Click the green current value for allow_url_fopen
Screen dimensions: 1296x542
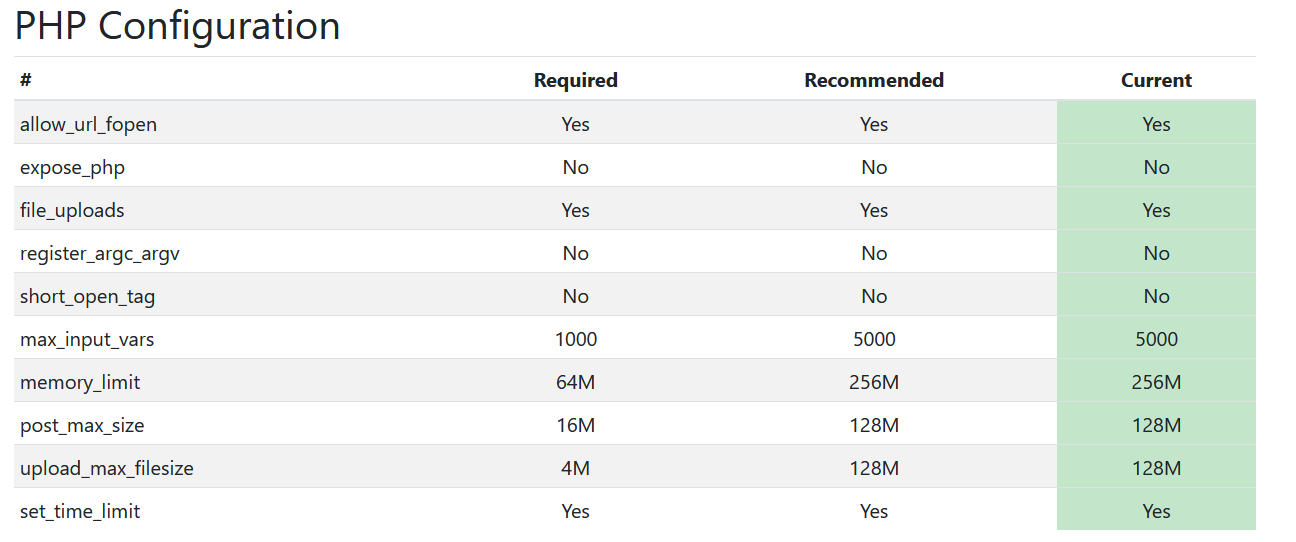tap(1156, 124)
